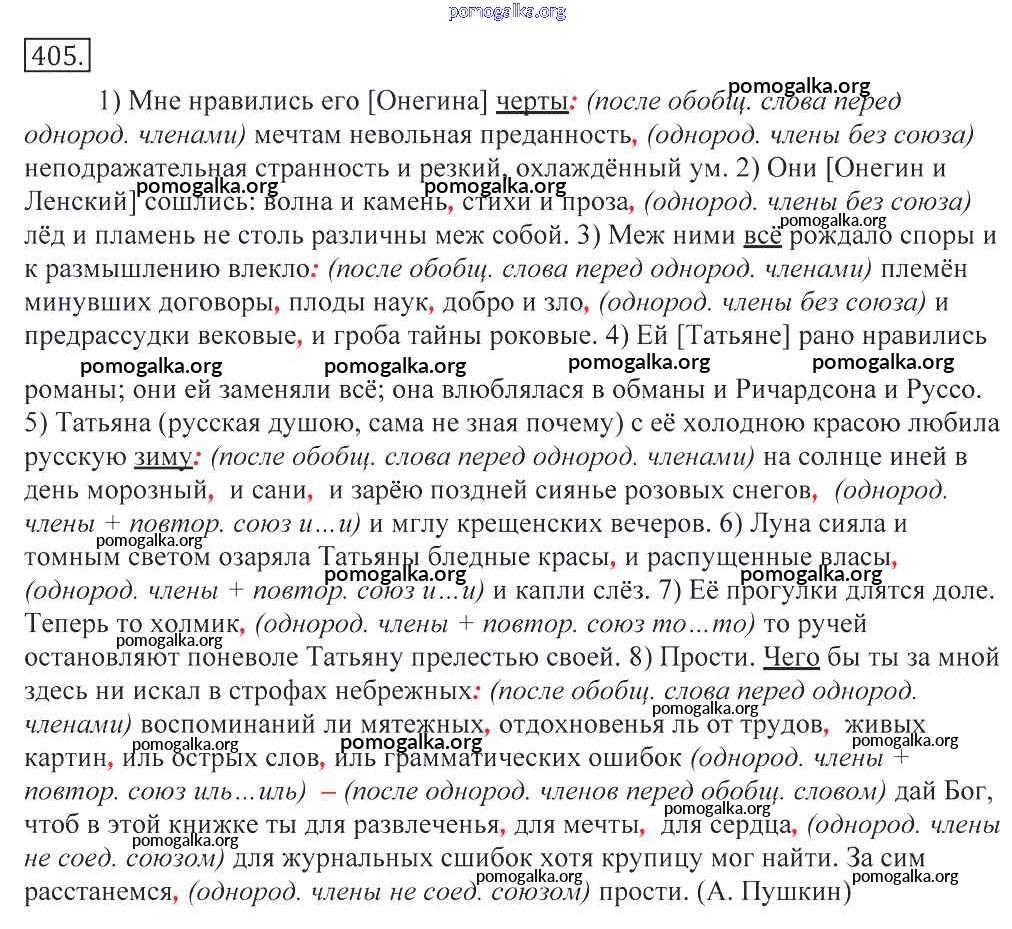Select the underlined word "зиму"
The height and width of the screenshot is (929, 1012).
tap(163, 457)
